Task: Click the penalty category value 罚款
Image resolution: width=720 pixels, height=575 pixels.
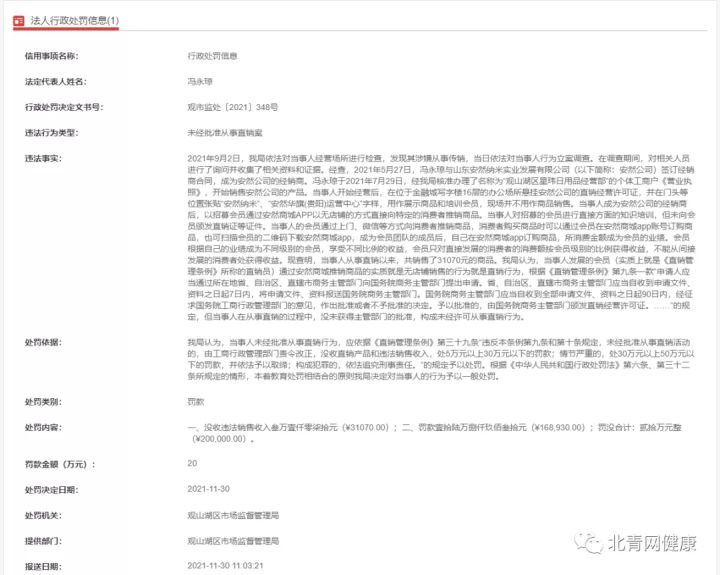Action: point(196,402)
